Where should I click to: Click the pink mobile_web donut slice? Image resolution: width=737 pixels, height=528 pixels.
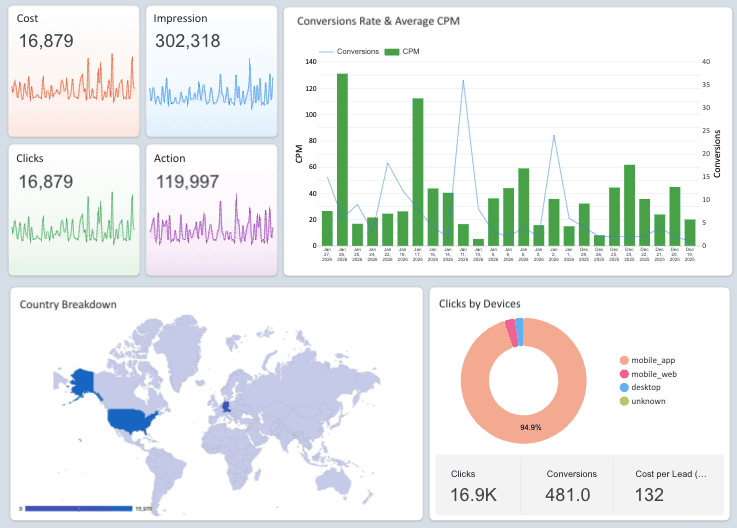(511, 333)
